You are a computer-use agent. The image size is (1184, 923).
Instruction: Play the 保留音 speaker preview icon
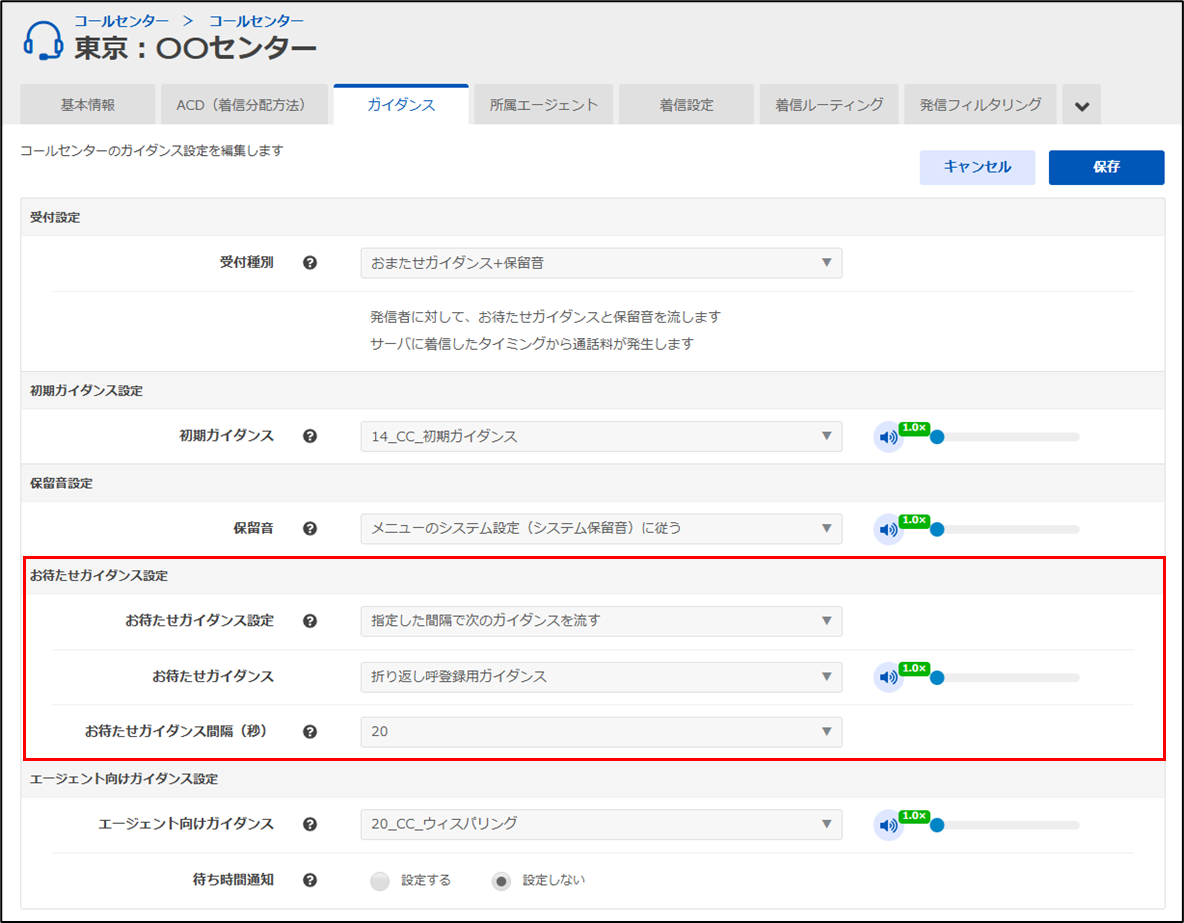887,529
